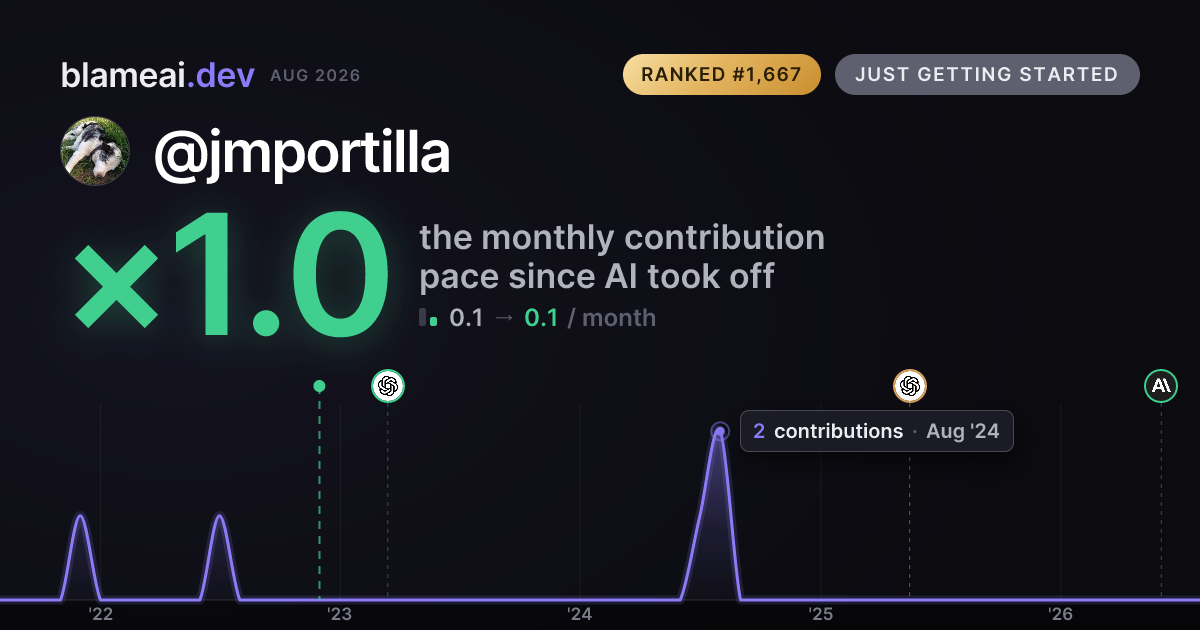Click the @jmportilla username

pos(301,152)
